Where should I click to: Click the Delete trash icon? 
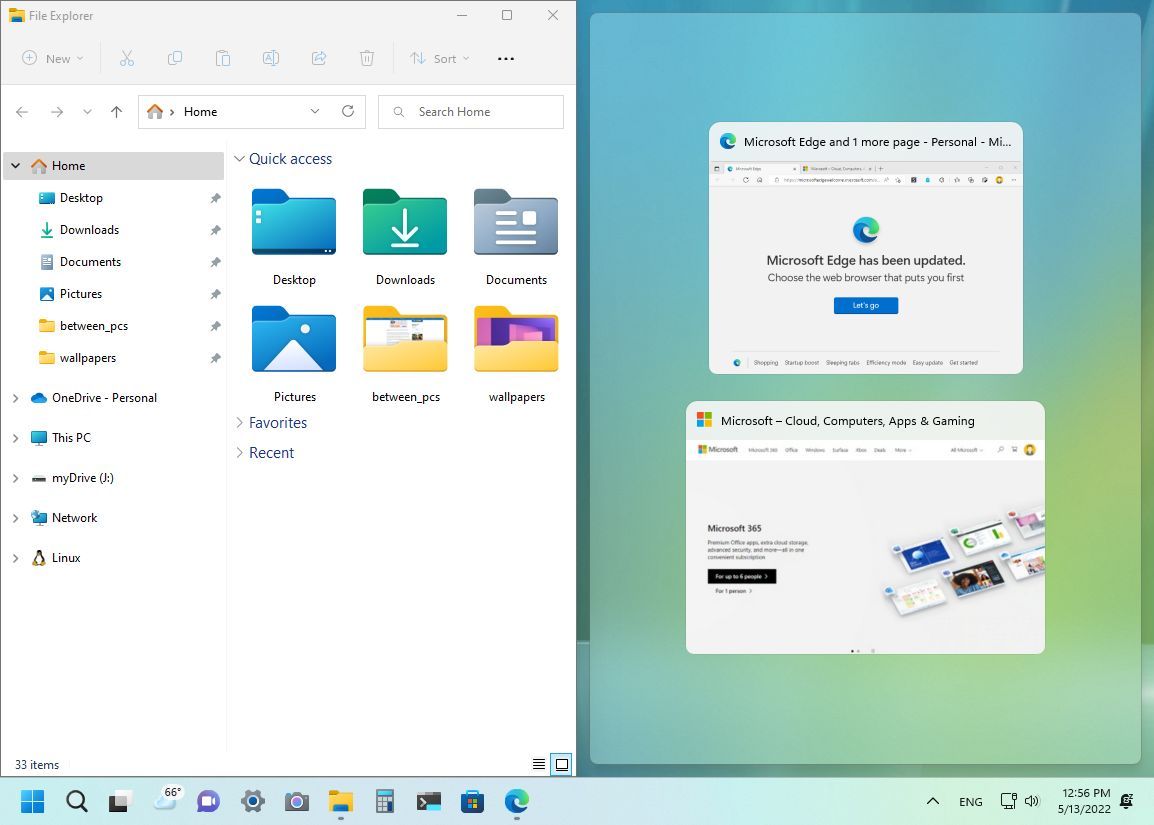click(x=367, y=58)
